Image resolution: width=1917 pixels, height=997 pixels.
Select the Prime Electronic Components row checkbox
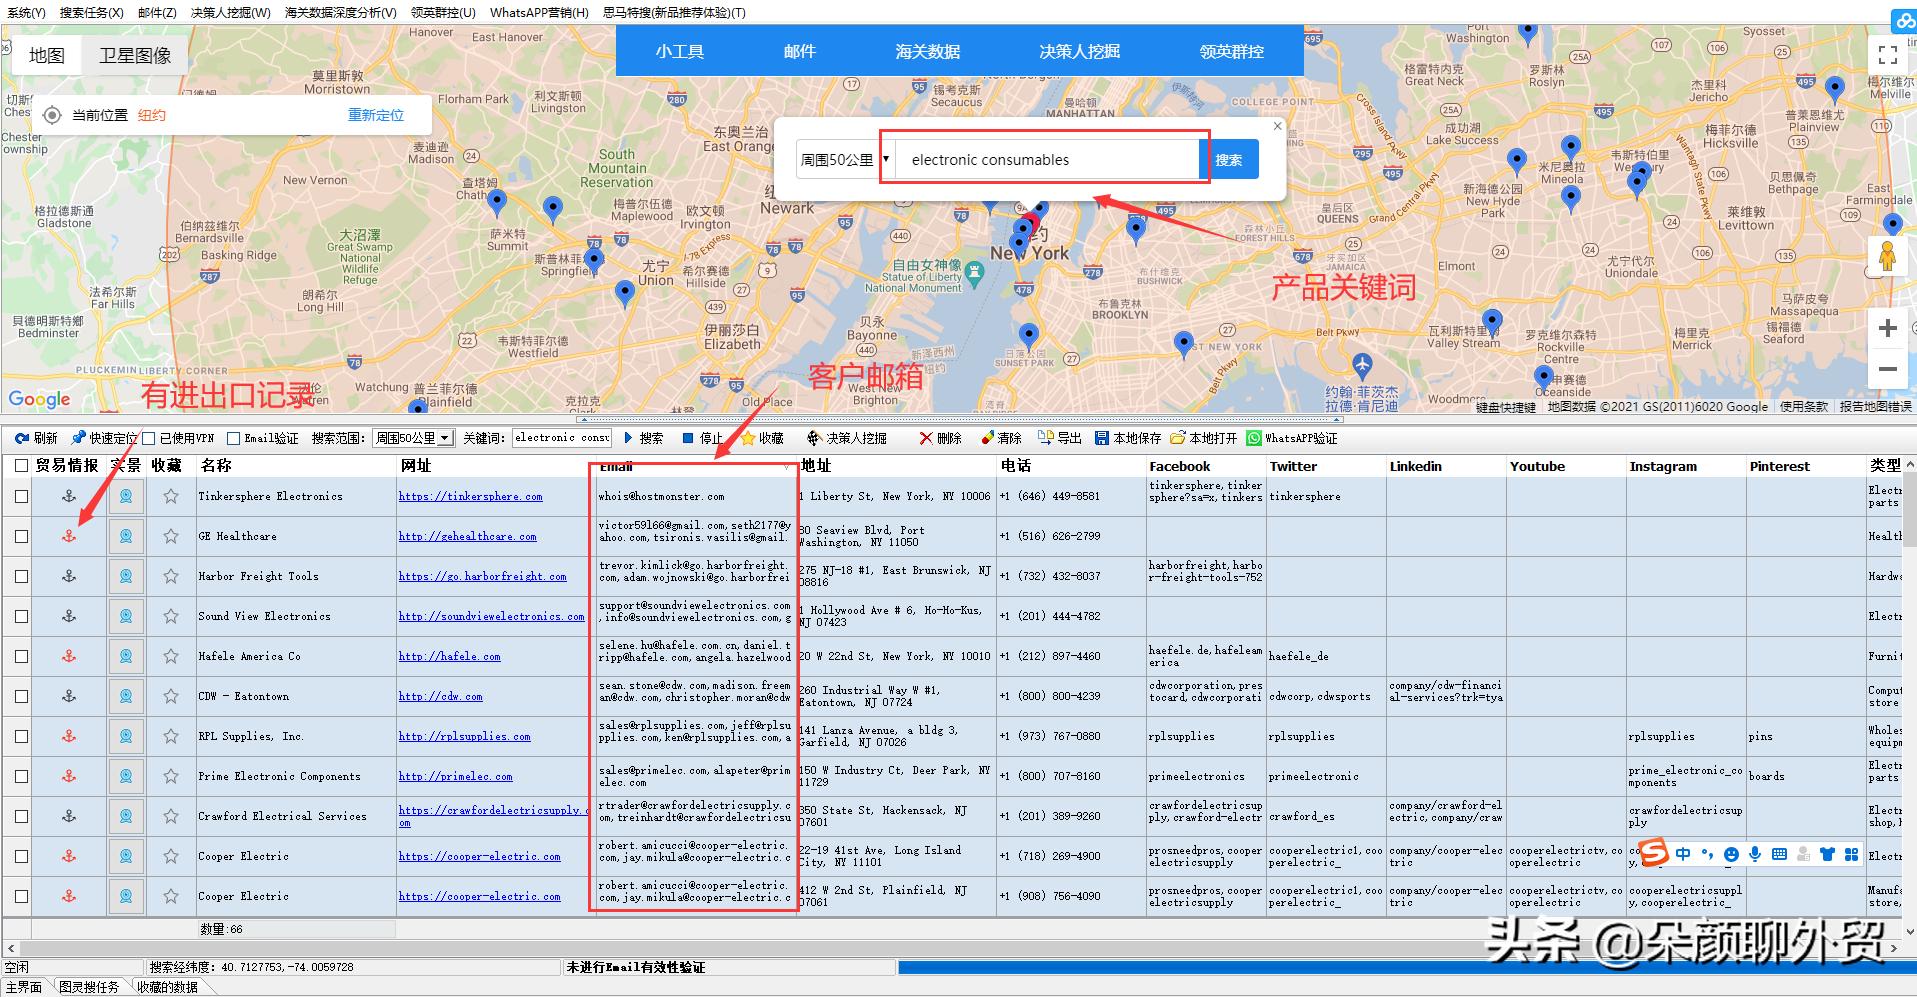click(x=21, y=776)
